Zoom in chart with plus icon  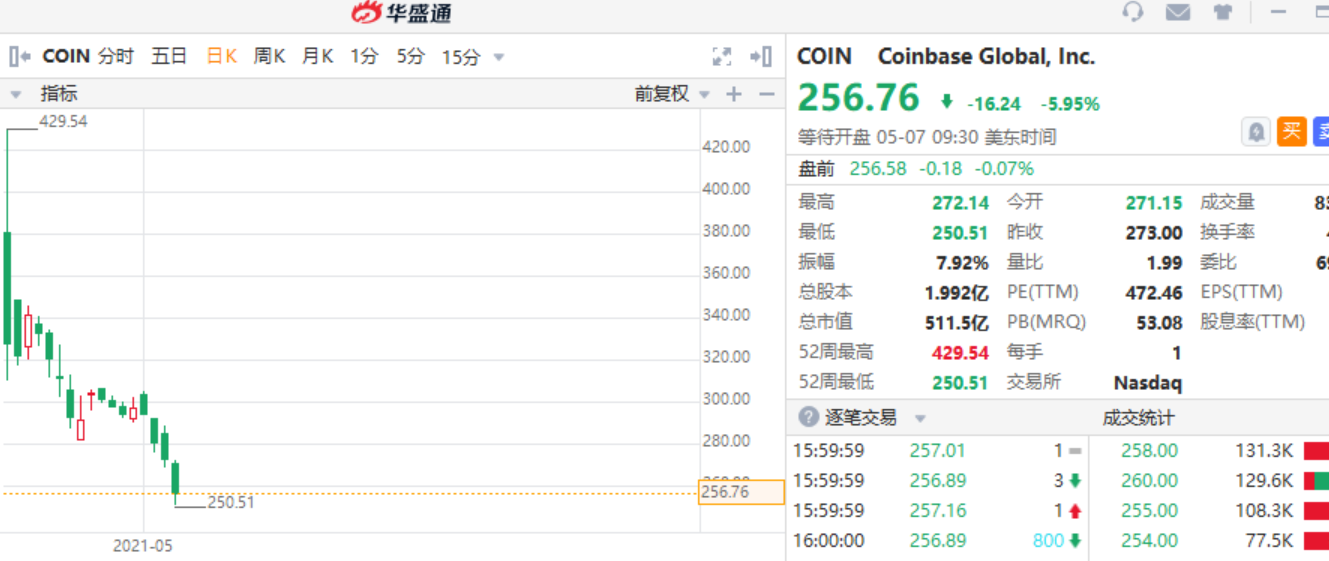[734, 94]
